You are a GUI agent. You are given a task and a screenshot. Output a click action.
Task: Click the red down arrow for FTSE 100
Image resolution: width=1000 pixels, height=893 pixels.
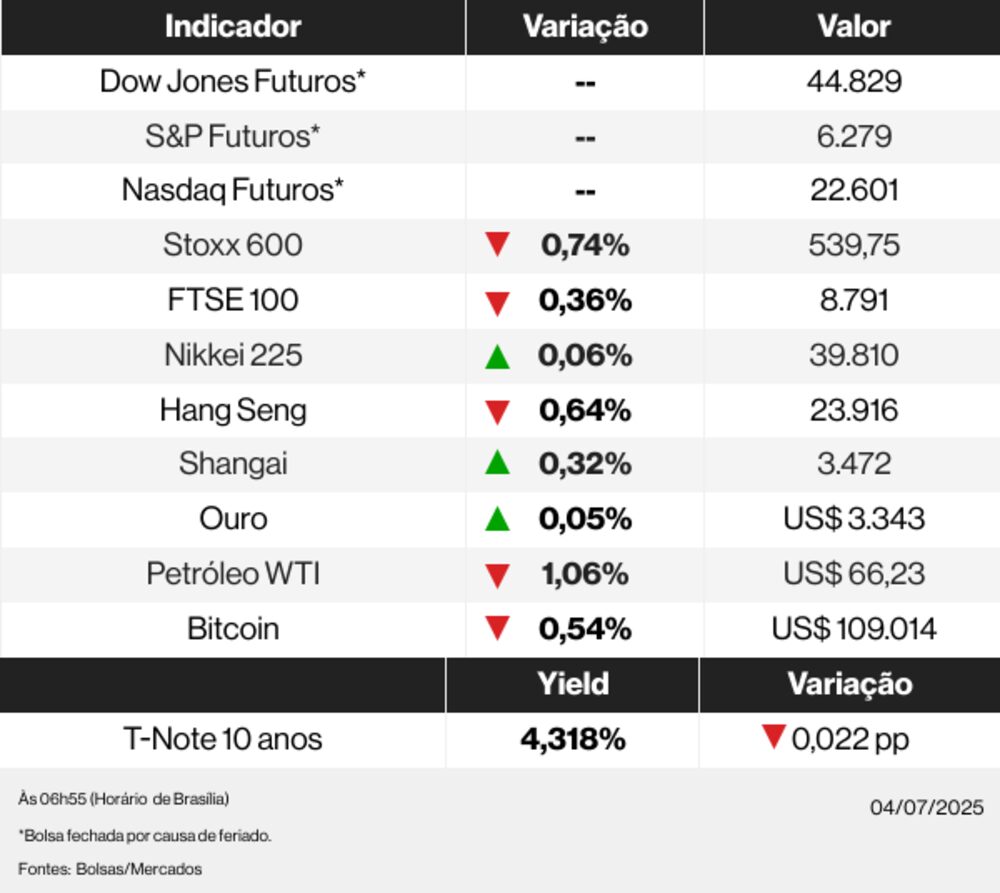[497, 301]
